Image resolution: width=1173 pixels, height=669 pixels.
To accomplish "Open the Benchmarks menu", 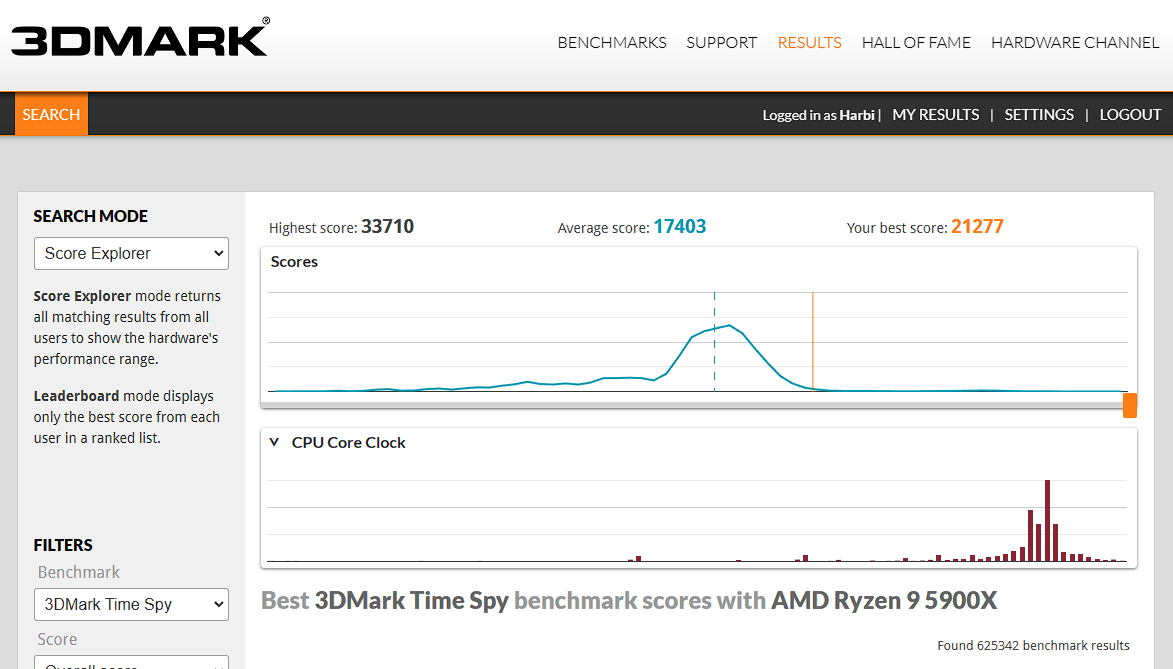I will pyautogui.click(x=612, y=43).
